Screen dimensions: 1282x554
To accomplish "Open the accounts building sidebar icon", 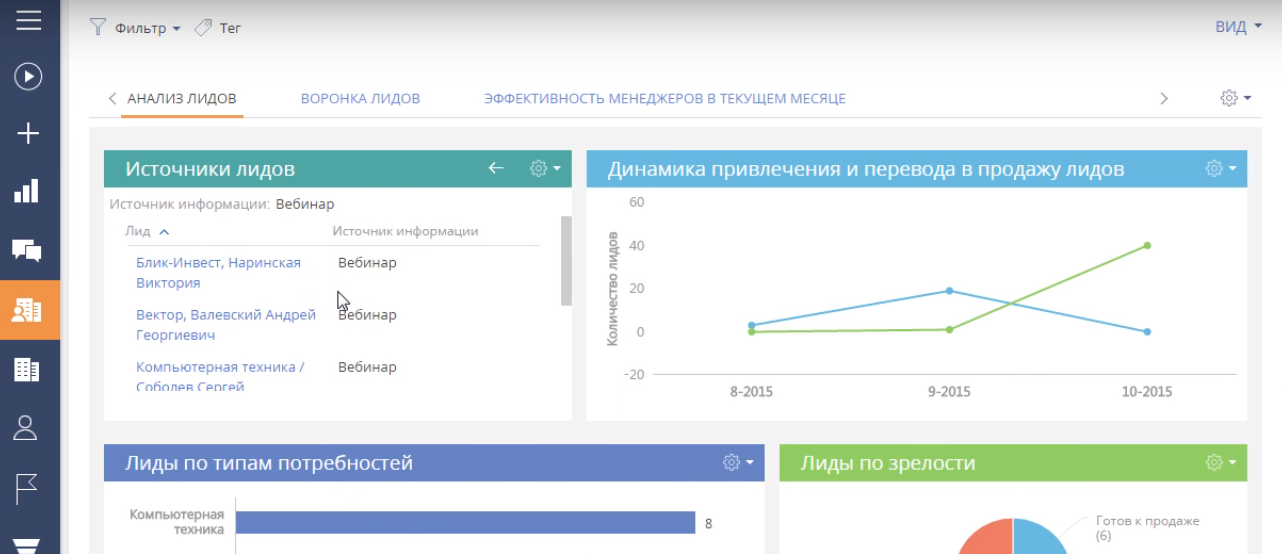I will pyautogui.click(x=27, y=370).
